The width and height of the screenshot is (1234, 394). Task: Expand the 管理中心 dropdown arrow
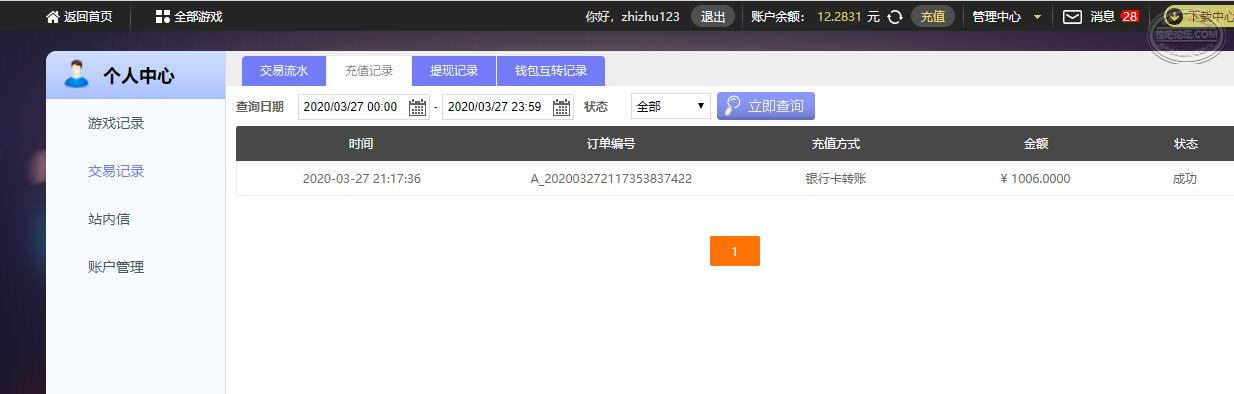[x=1037, y=17]
